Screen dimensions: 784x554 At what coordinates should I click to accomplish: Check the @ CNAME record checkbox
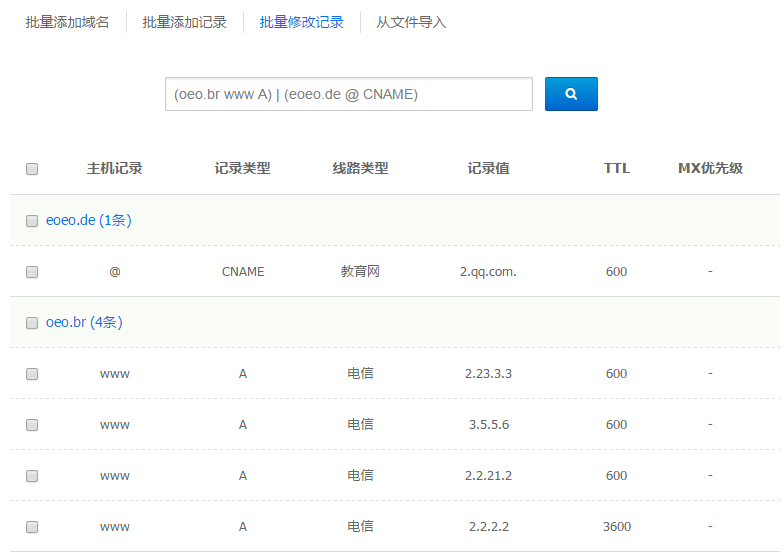coord(32,272)
